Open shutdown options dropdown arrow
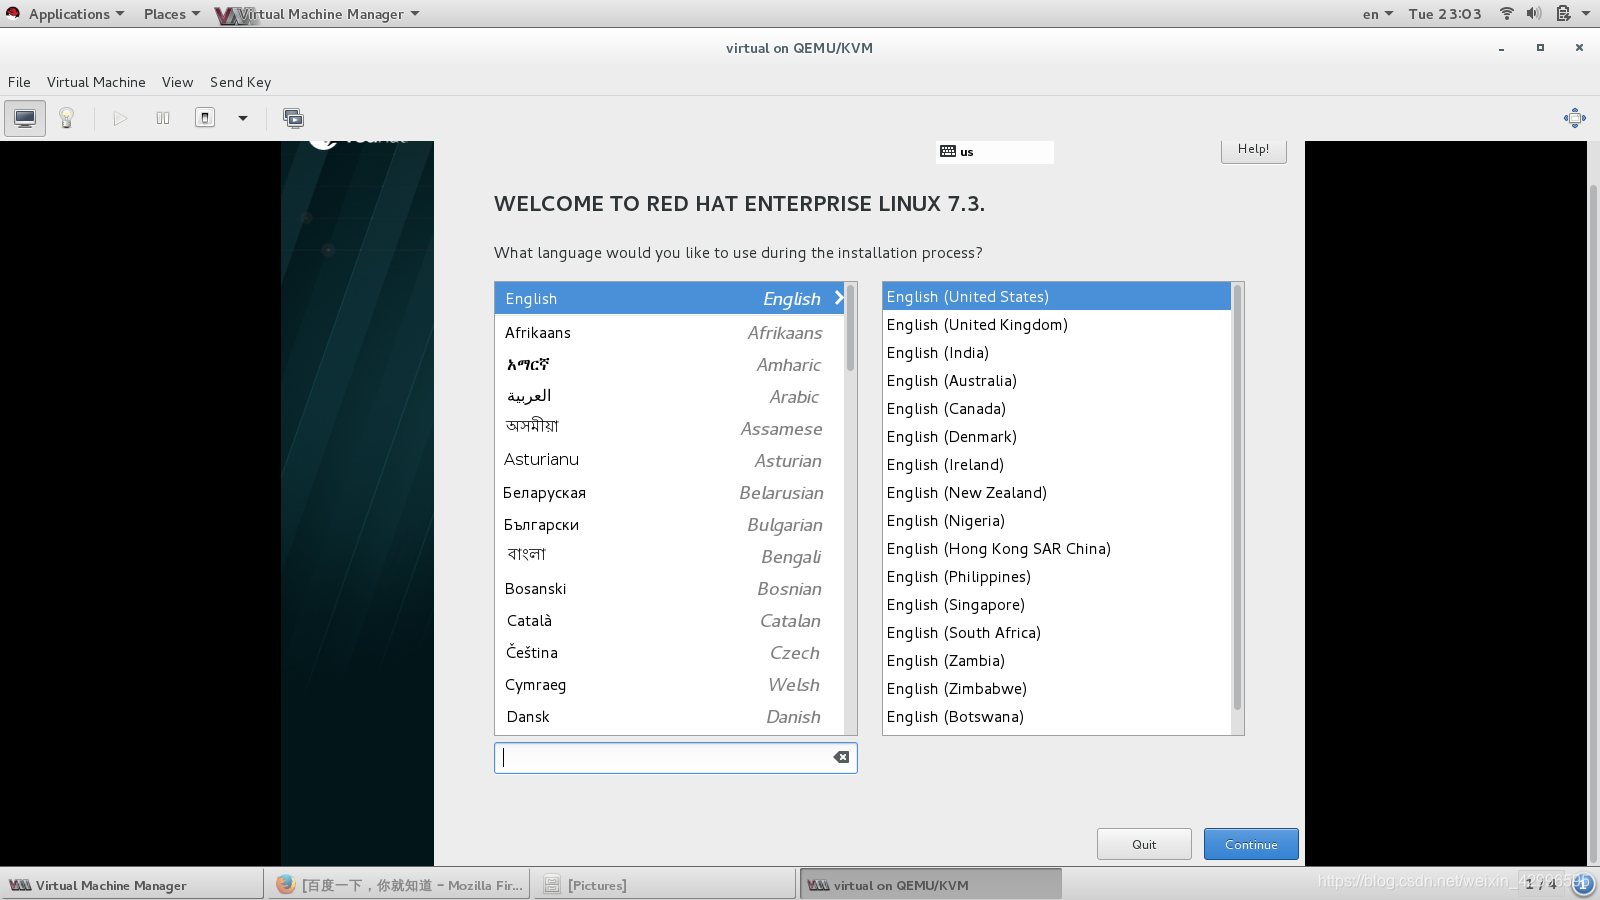The width and height of the screenshot is (1600, 900). click(242, 118)
